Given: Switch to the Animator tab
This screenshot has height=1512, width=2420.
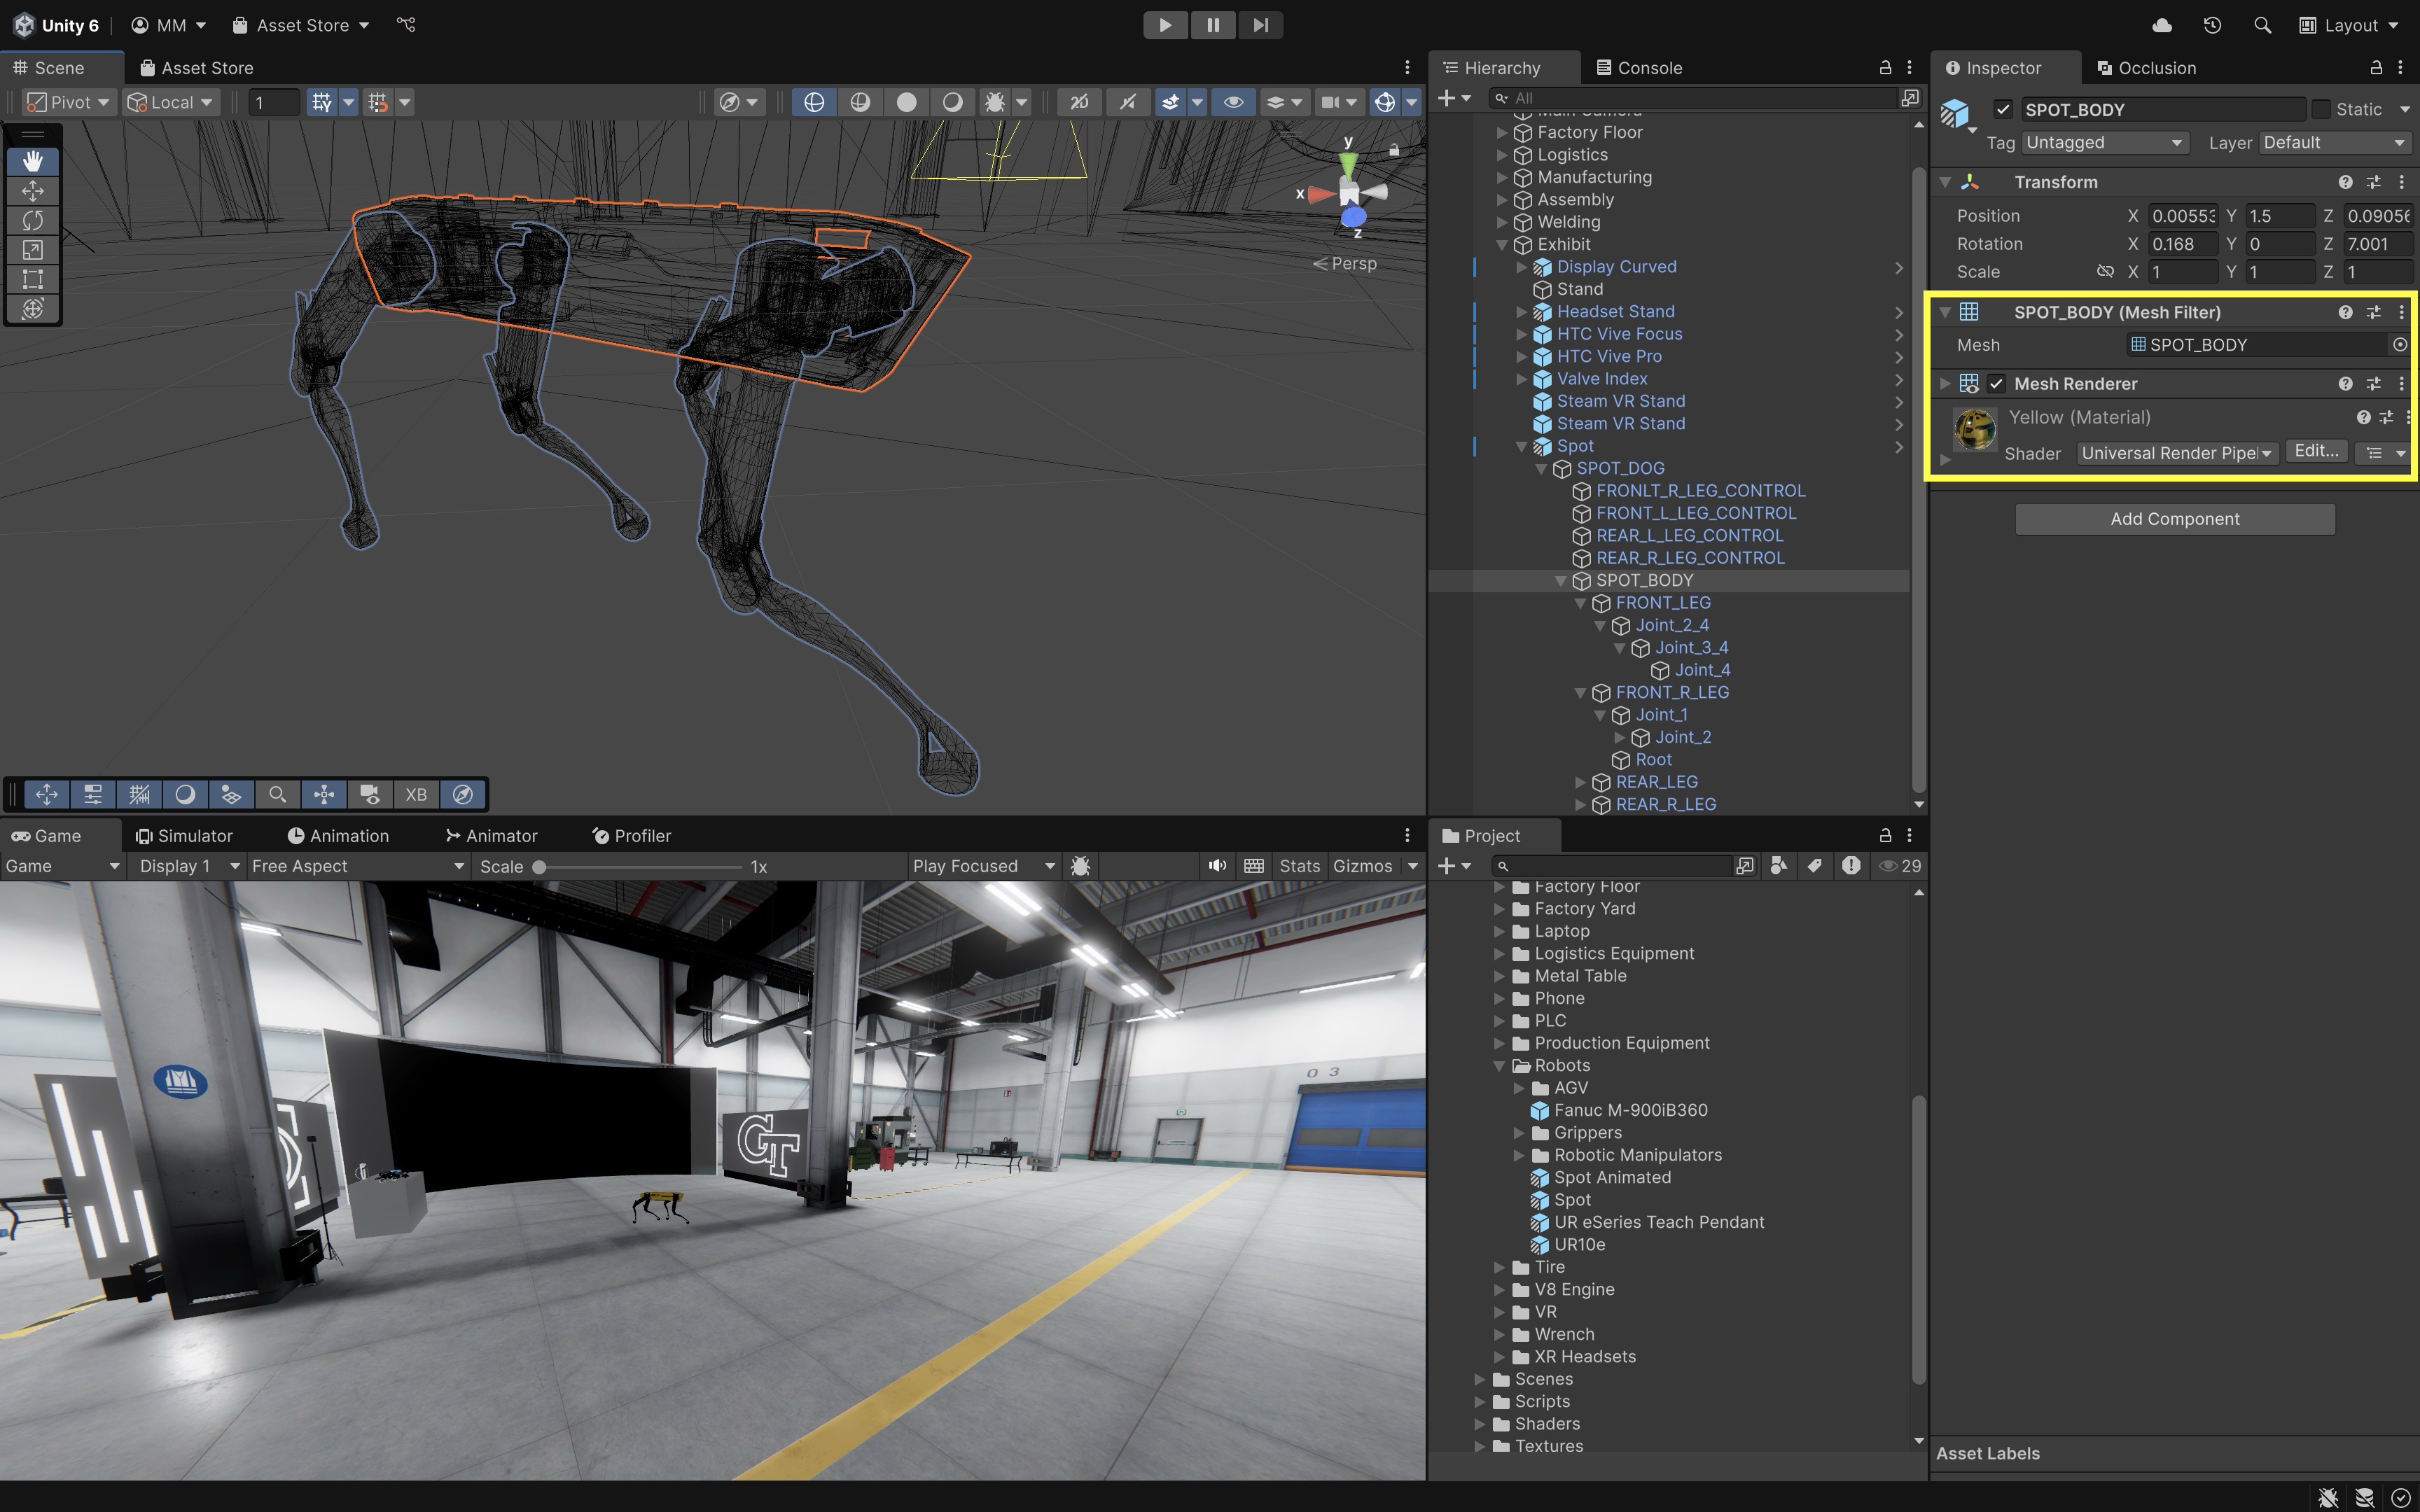Looking at the screenshot, I should 491,836.
